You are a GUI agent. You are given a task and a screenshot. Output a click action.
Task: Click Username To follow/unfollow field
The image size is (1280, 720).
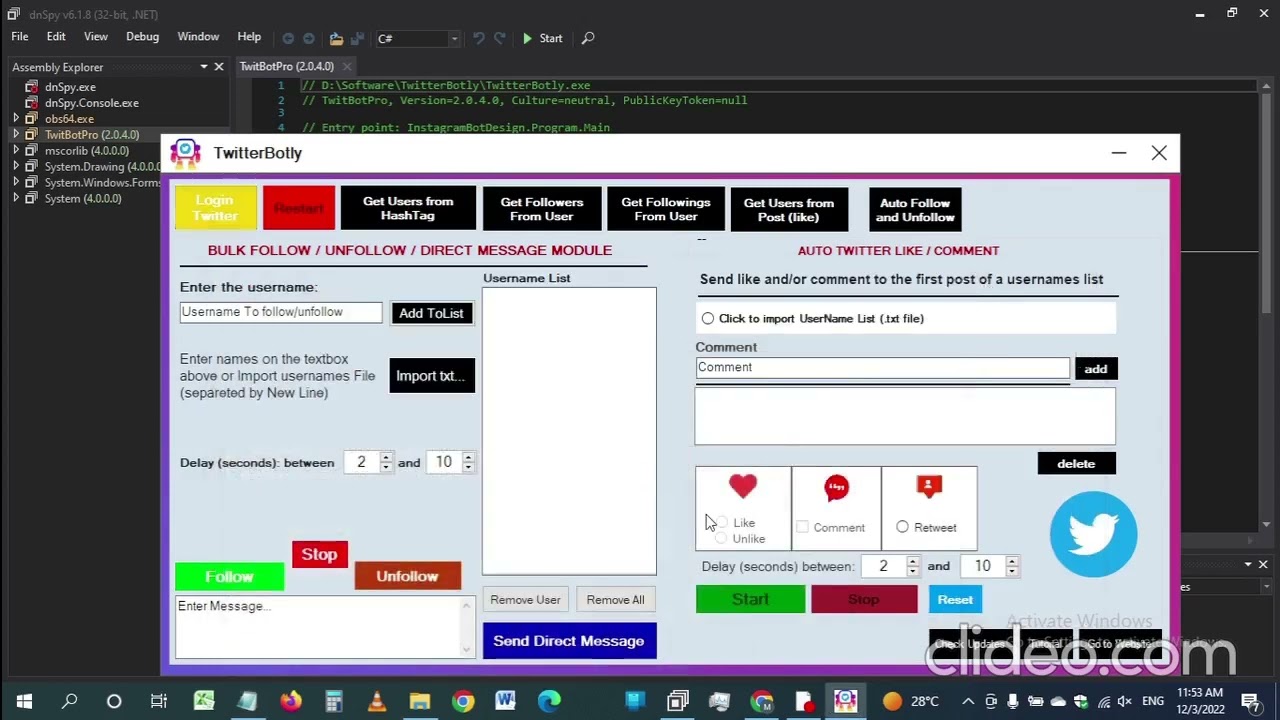point(281,312)
